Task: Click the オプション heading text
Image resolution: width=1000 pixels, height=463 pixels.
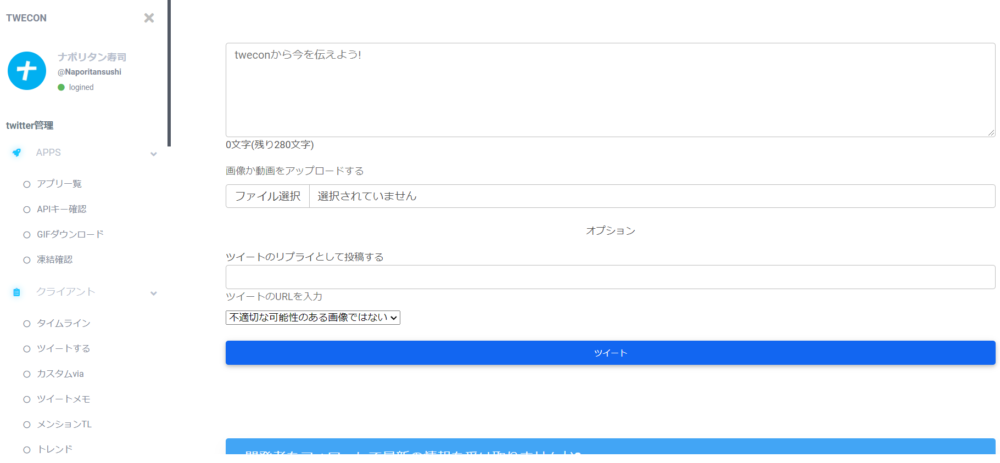Action: tap(610, 231)
